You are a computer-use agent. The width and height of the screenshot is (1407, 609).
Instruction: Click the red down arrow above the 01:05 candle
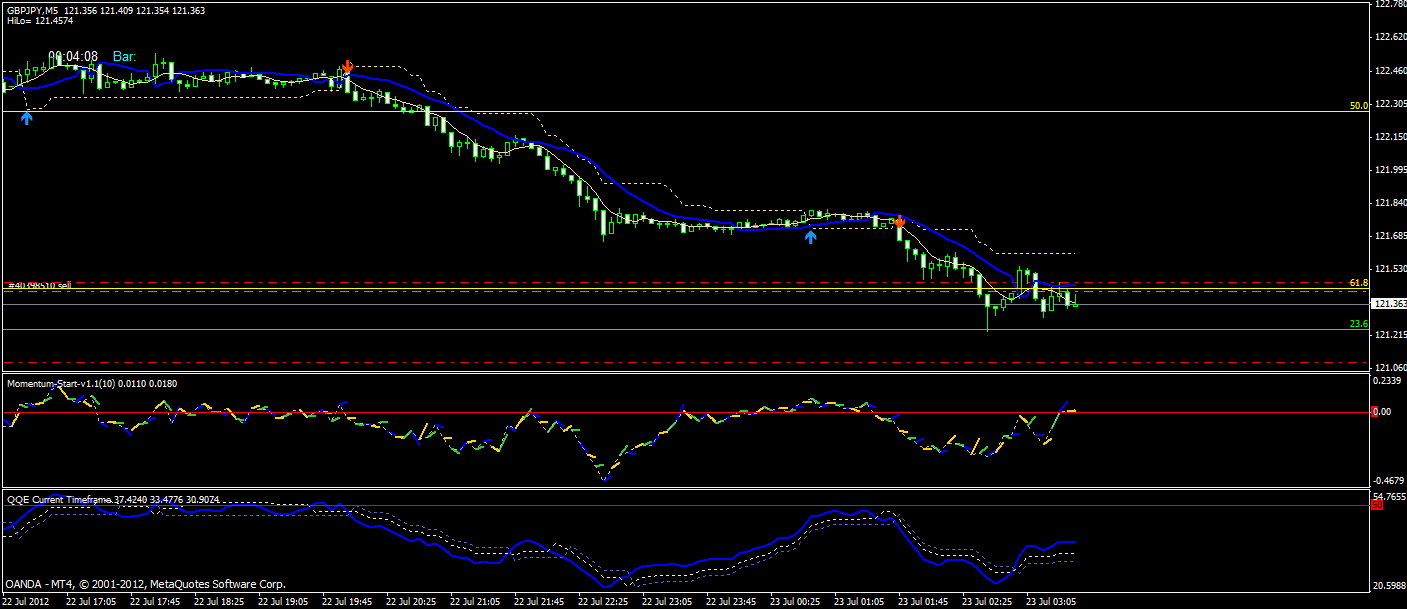click(x=899, y=221)
